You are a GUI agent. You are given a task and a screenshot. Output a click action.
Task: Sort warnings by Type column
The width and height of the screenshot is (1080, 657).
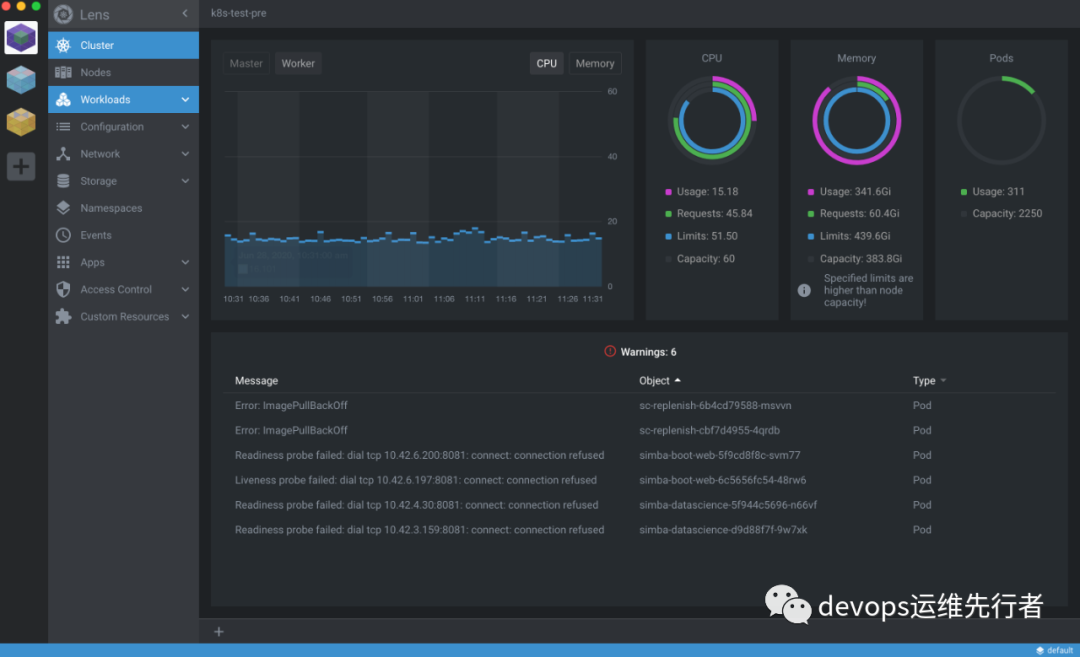[929, 381]
